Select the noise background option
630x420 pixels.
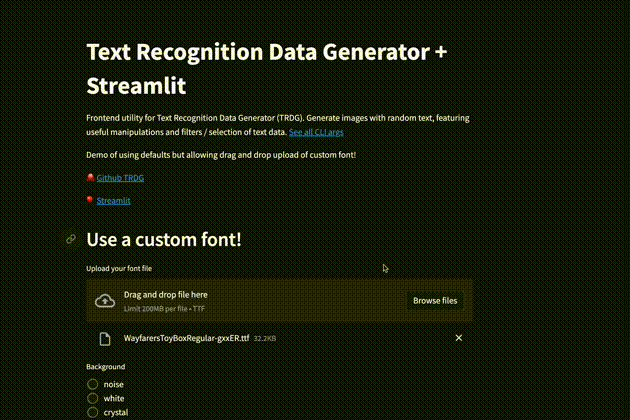click(92, 384)
